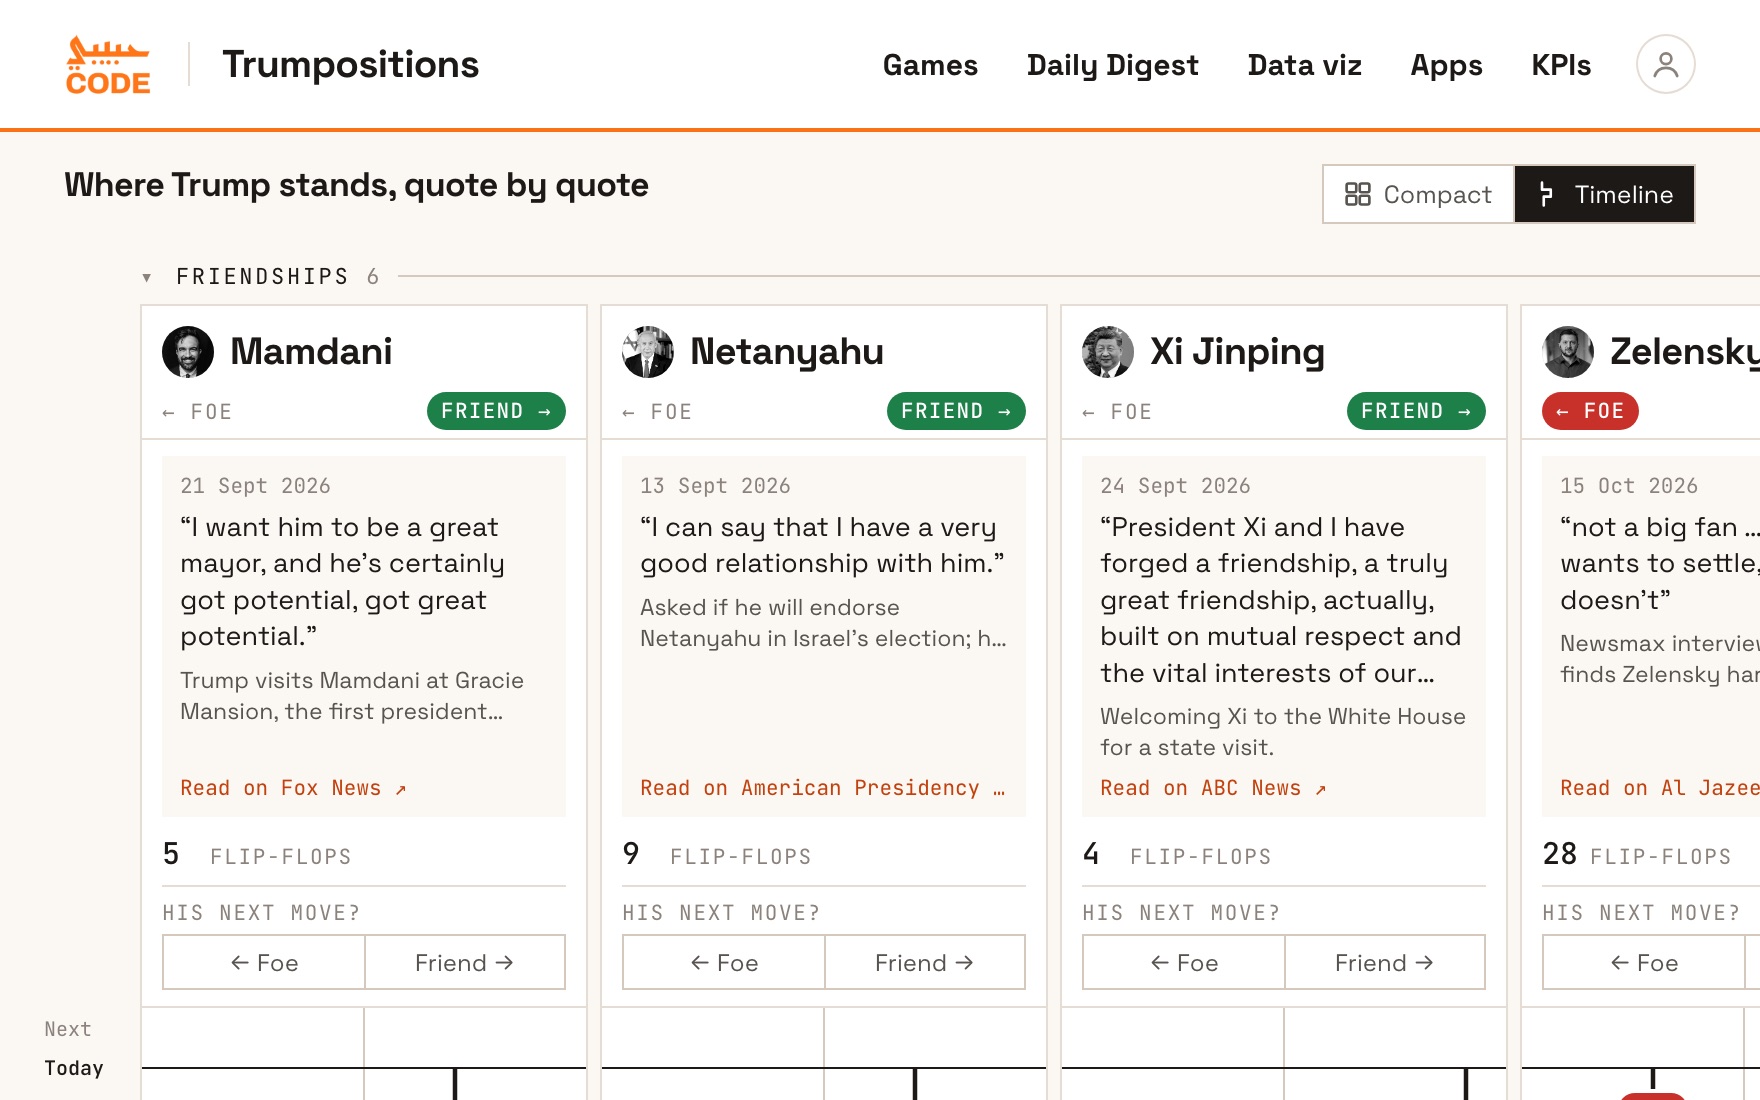Click Netanyahu's portrait avatar

pyautogui.click(x=648, y=352)
